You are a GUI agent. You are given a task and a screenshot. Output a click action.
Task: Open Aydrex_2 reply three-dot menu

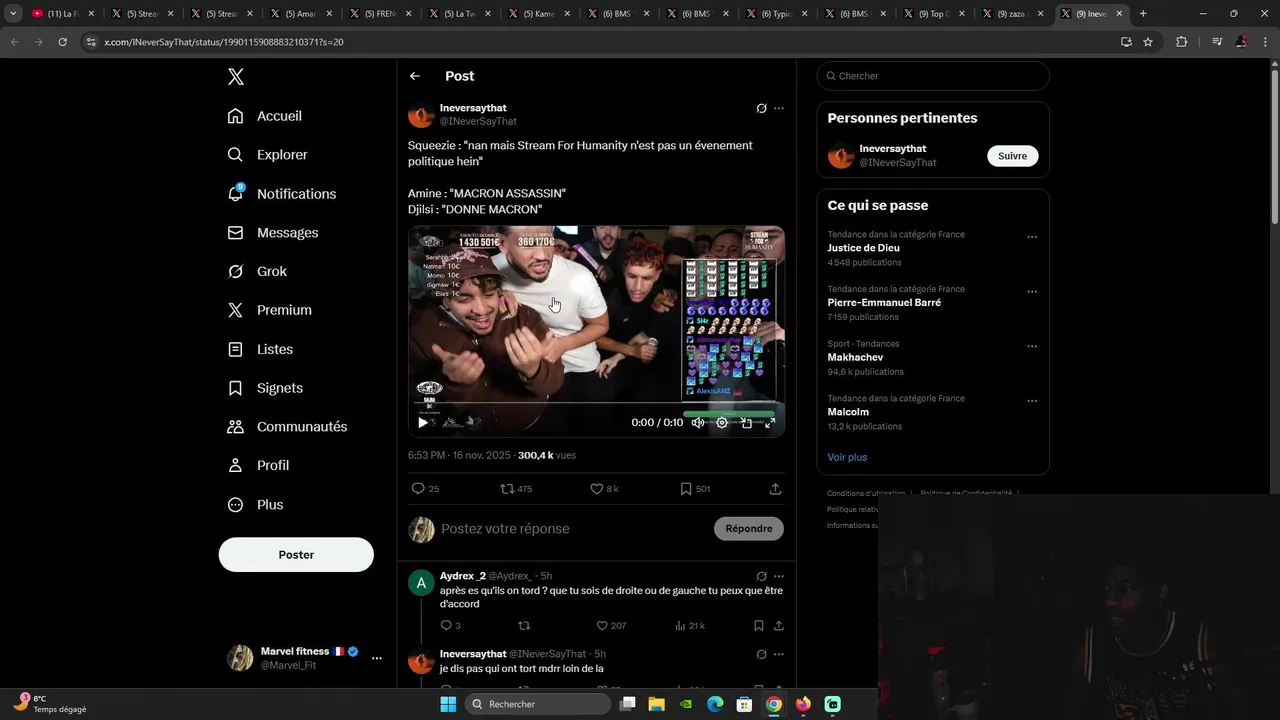pyautogui.click(x=779, y=576)
